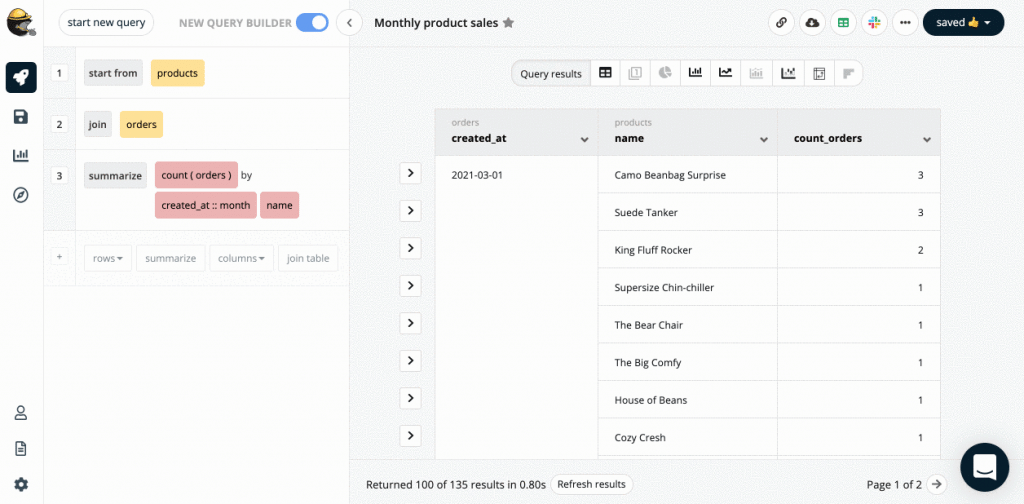Viewport: 1024px width, 504px height.
Task: Download results with cloud icon
Action: point(812,22)
